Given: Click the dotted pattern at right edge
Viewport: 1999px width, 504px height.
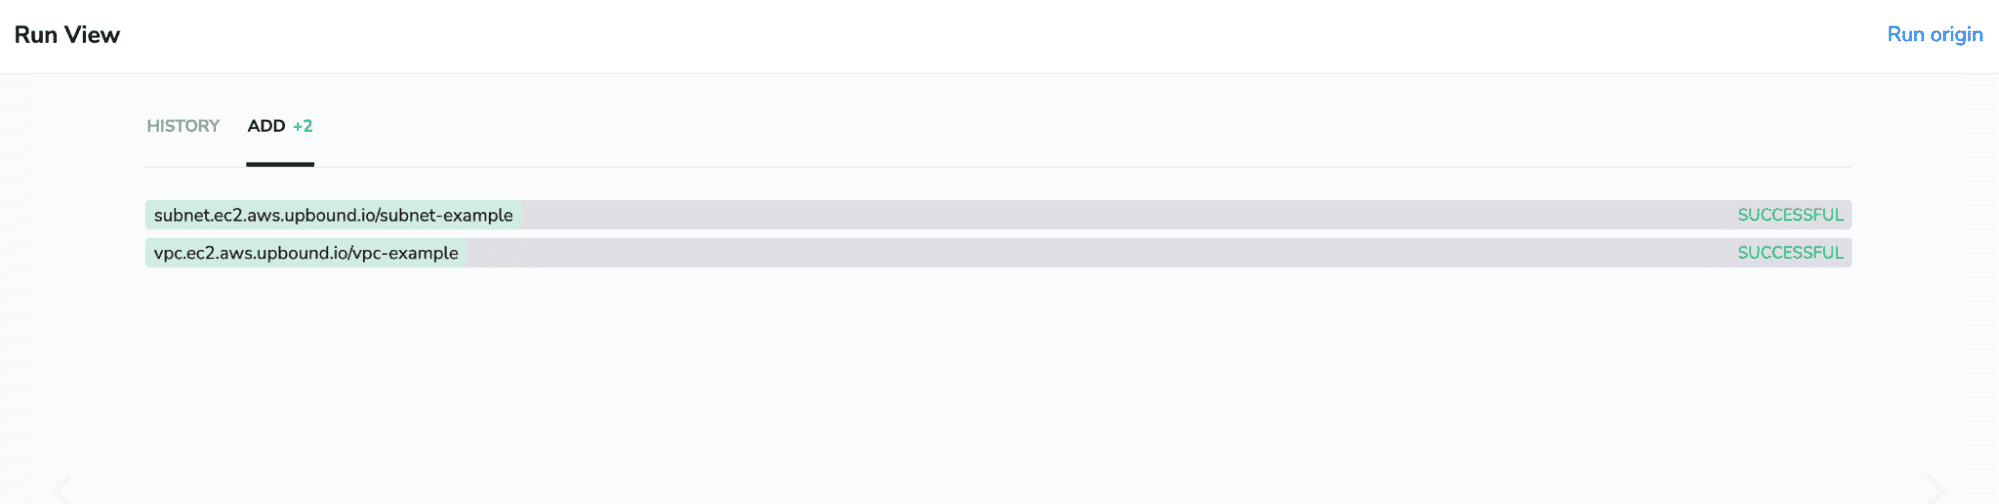Looking at the screenshot, I should click(x=1982, y=290).
